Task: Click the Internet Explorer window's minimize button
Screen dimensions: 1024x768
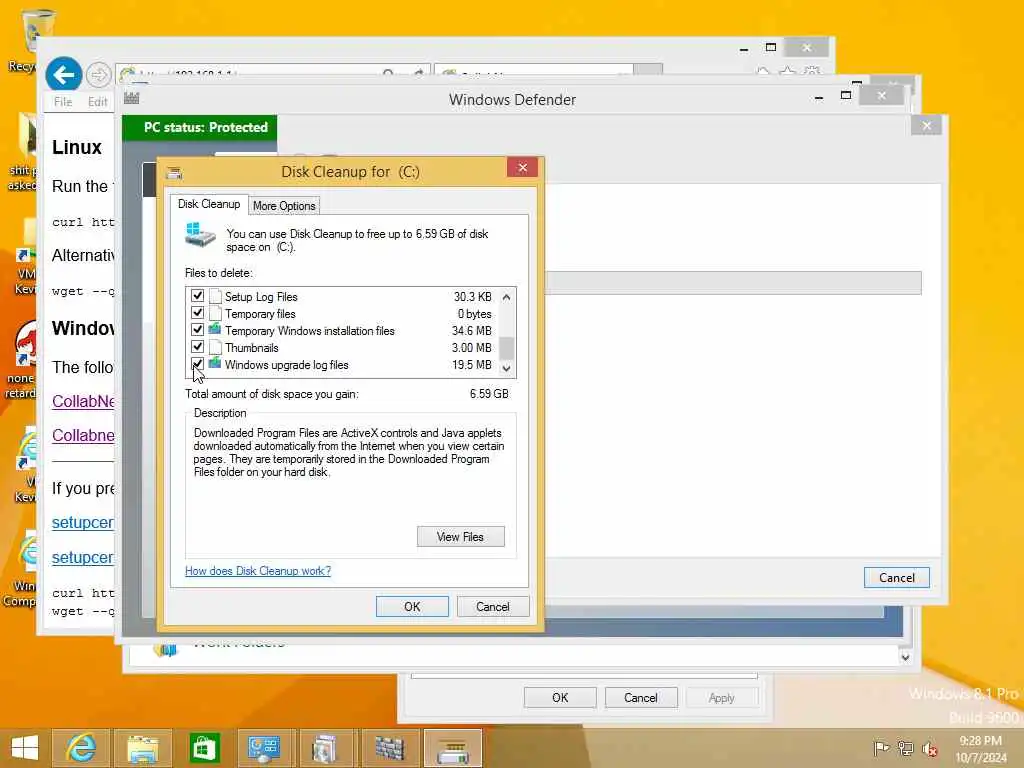Action: click(744, 48)
